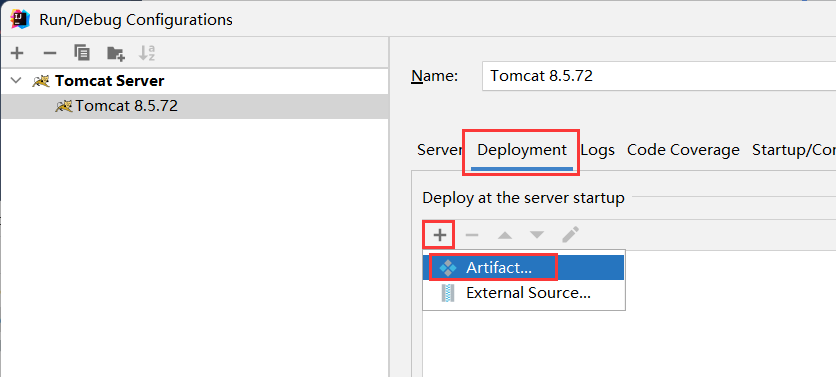The width and height of the screenshot is (836, 377).
Task: Switch to the Logs tab
Action: (x=598, y=150)
